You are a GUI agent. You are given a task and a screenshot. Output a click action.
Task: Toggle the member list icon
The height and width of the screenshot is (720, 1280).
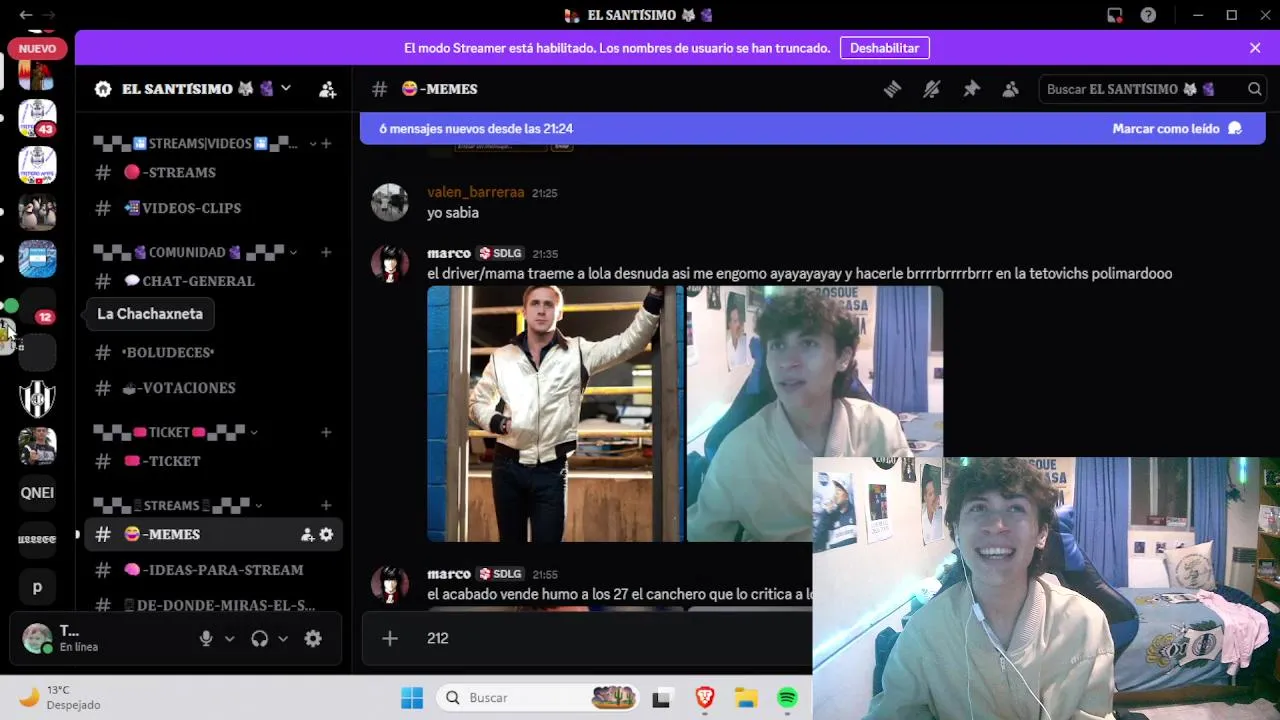pos(1010,89)
